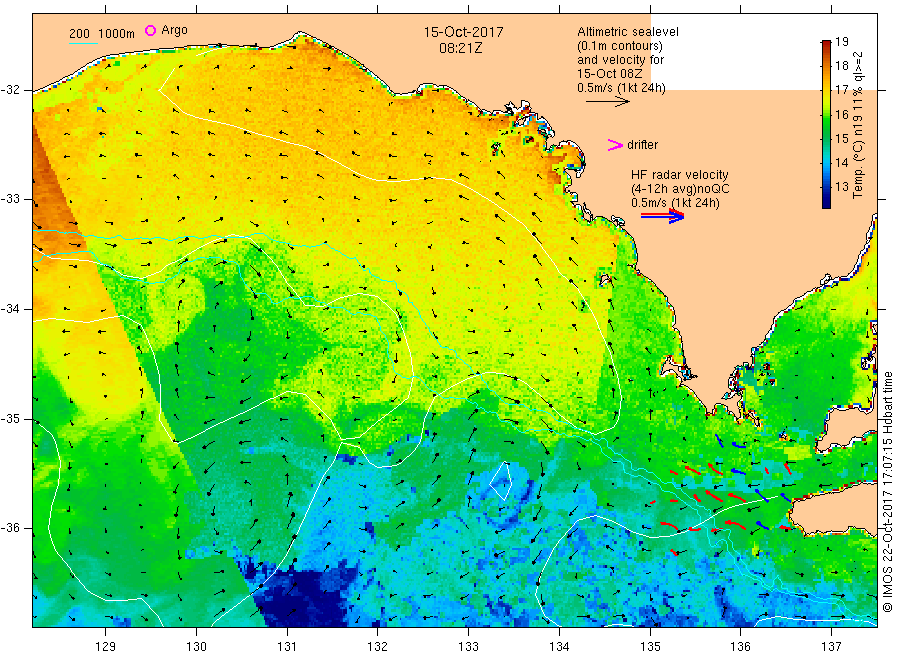Click the magenta drifter arrowhead symbol
The height and width of the screenshot is (660, 900).
coord(615,145)
